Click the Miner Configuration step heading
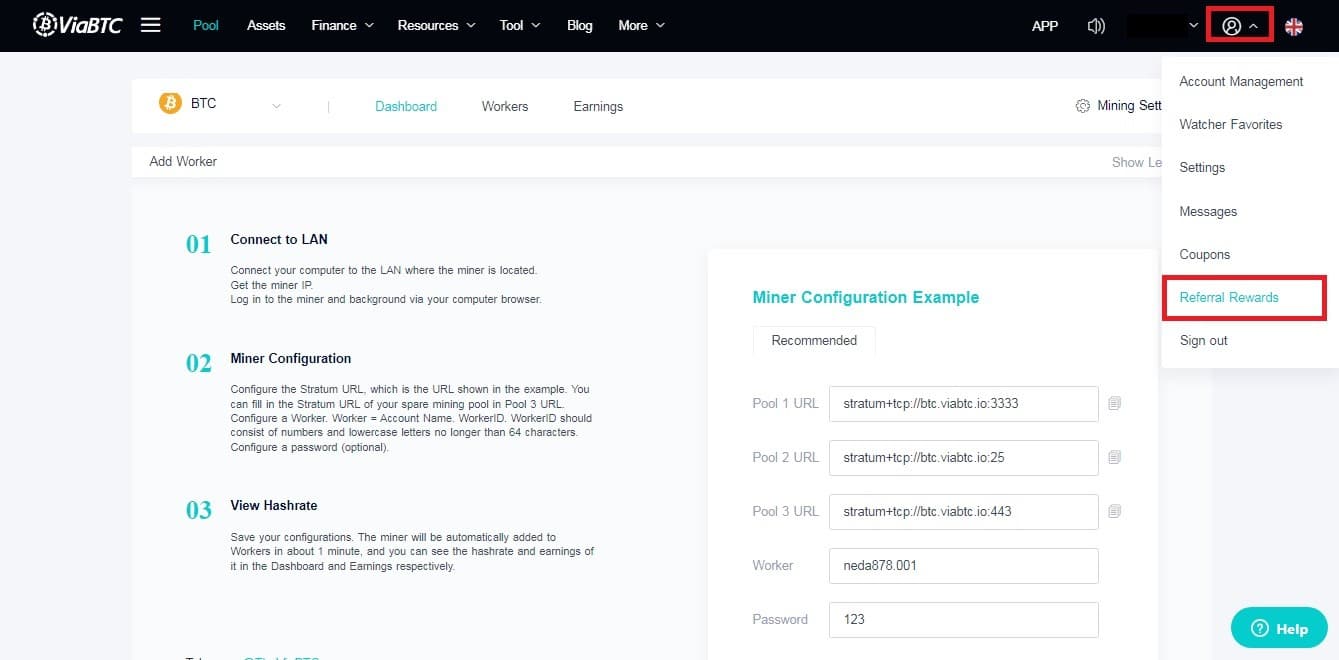Image resolution: width=1339 pixels, height=660 pixels. 291,358
